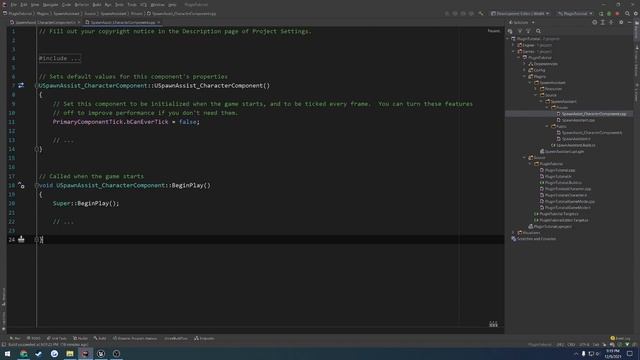Click the Expand All icon in Solution panel

pos(603,22)
